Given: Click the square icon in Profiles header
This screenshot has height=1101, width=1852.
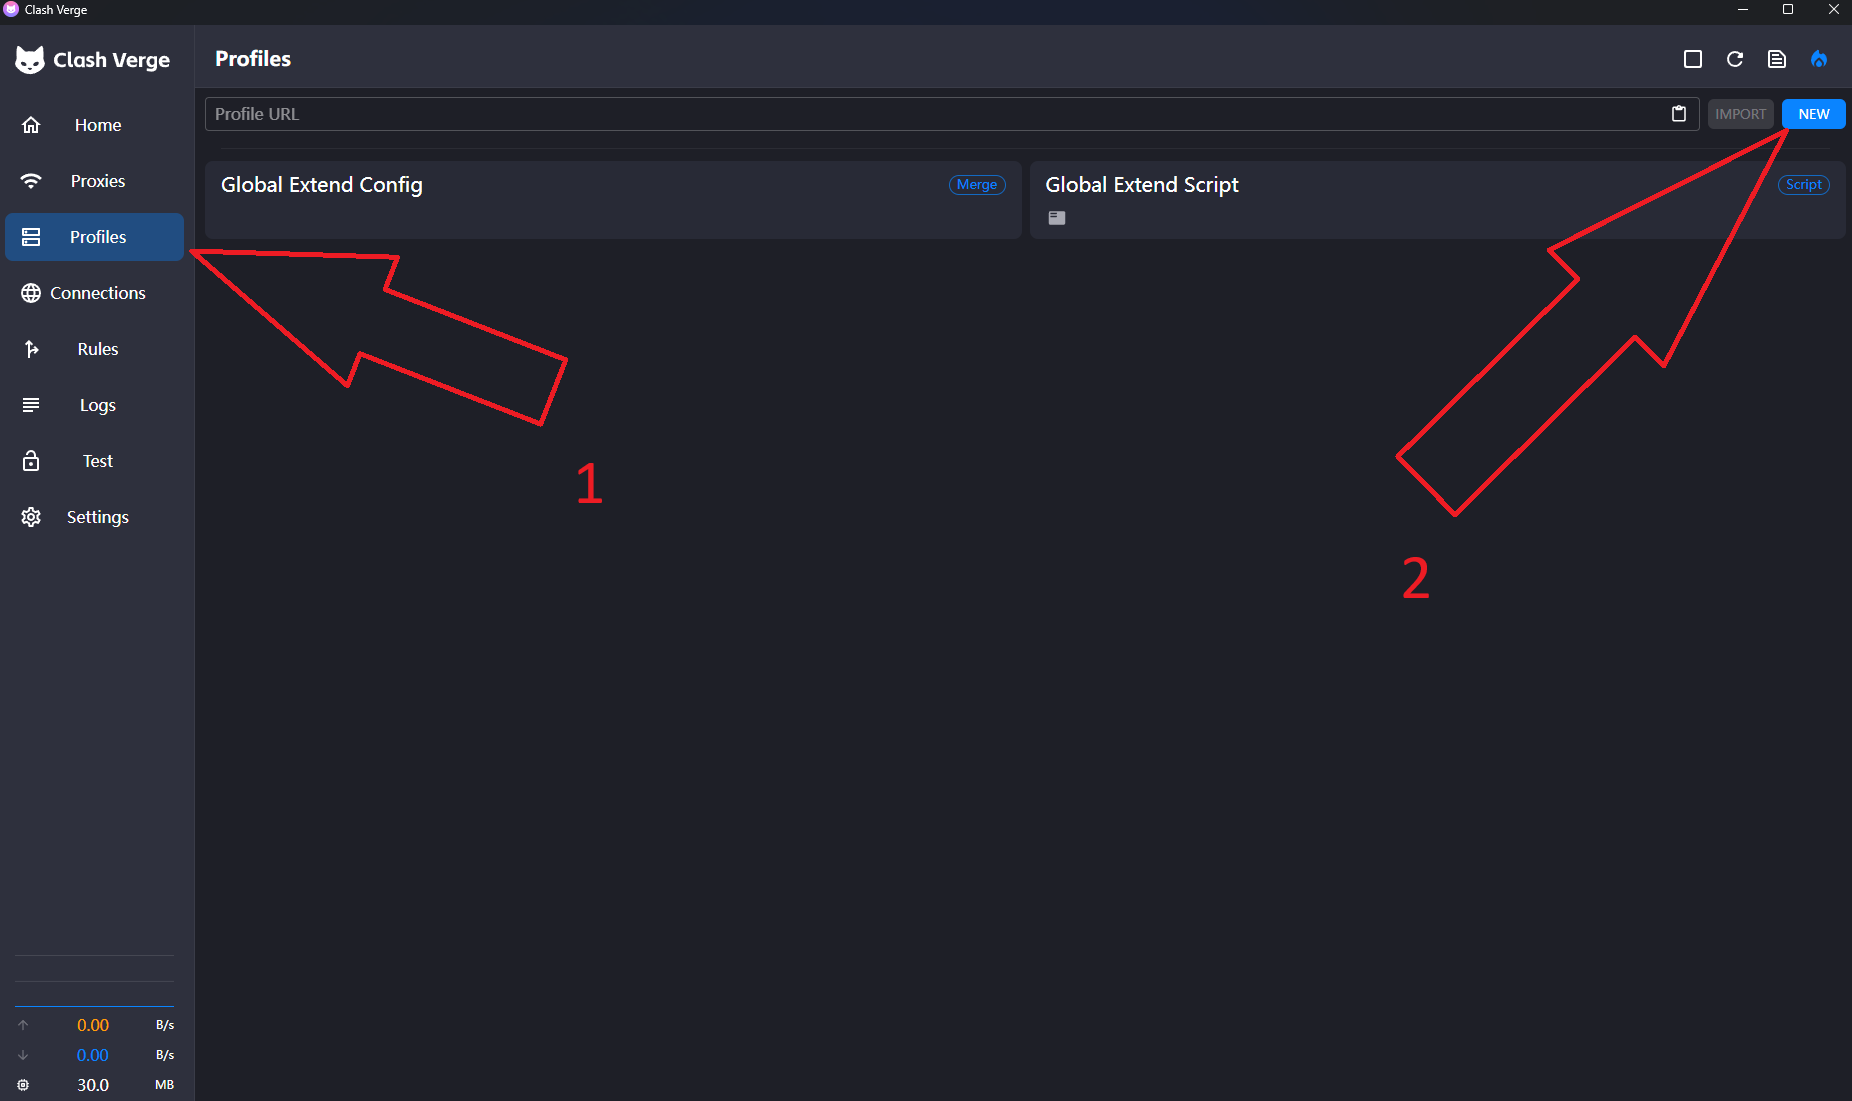Looking at the screenshot, I should tap(1693, 59).
